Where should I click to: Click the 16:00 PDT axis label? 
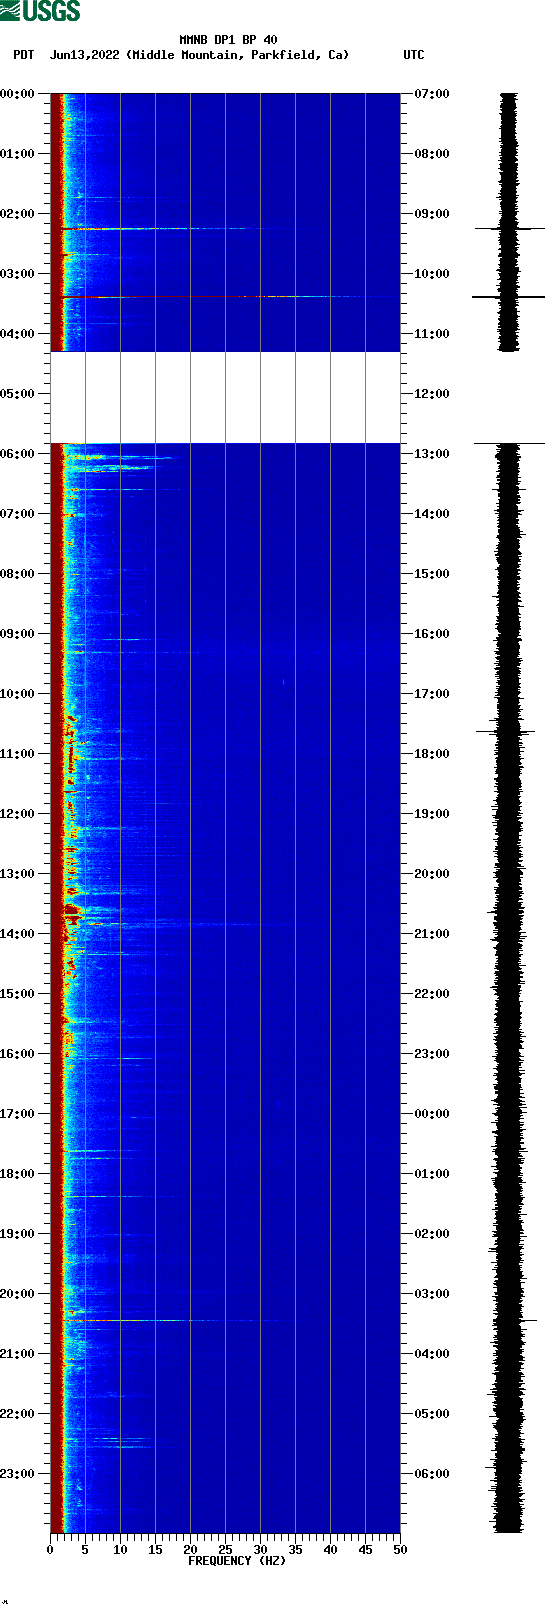[18, 1054]
